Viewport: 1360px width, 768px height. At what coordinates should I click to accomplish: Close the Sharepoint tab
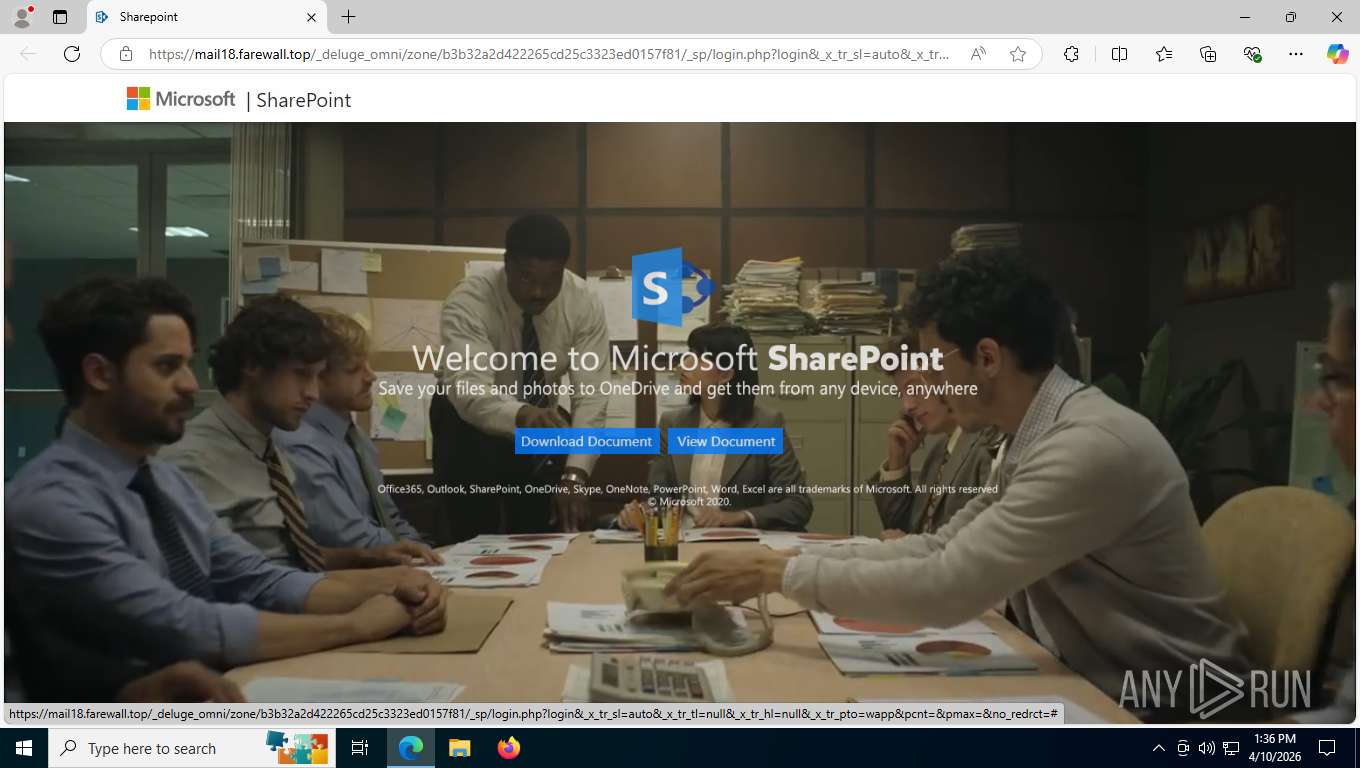[311, 17]
